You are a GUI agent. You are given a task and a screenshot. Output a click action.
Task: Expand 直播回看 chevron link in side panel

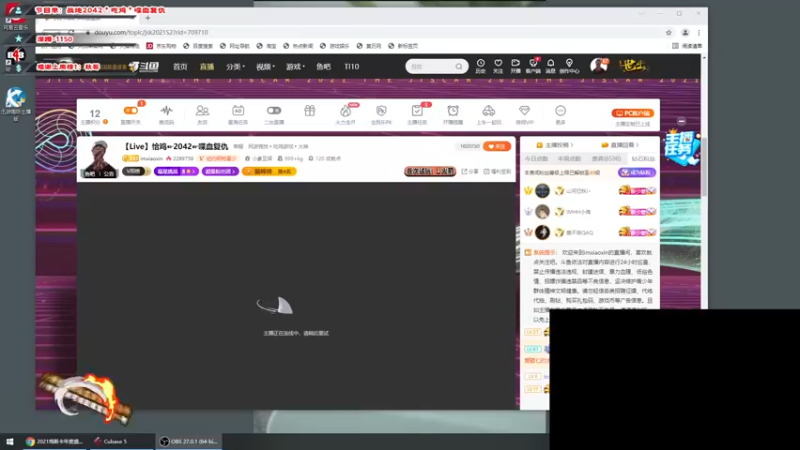[x=620, y=145]
